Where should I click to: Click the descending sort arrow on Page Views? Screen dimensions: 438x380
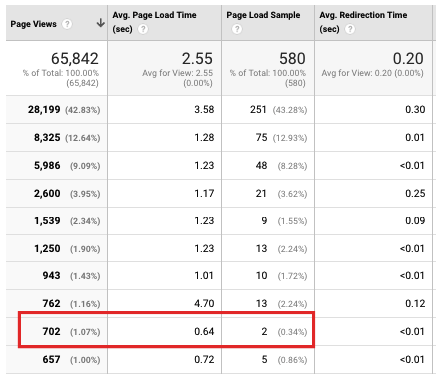point(100,23)
